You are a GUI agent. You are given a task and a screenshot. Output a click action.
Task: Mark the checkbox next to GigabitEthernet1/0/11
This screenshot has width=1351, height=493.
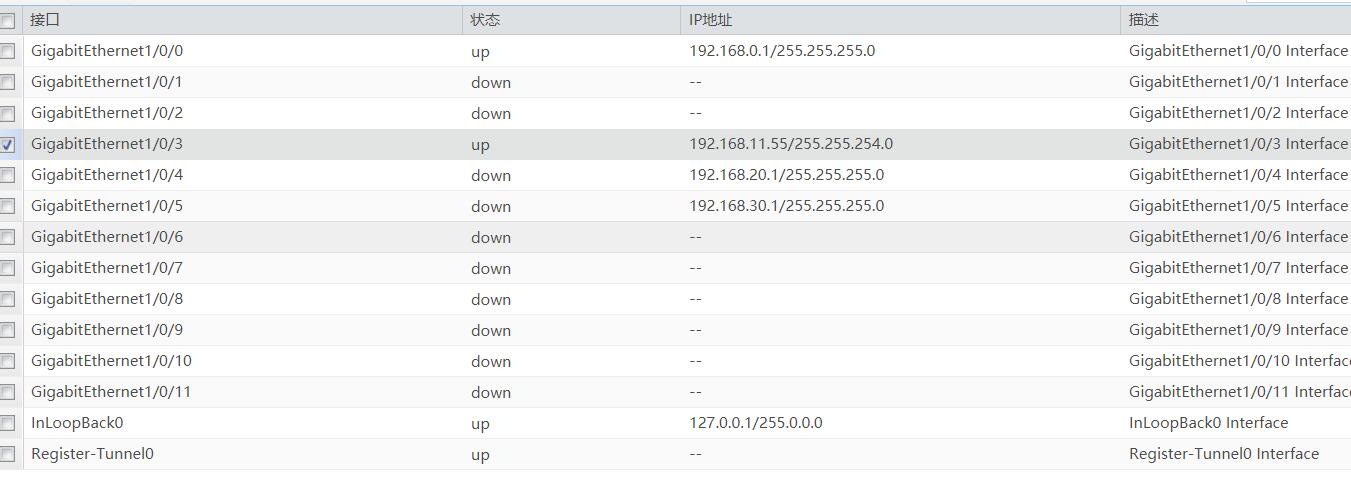8,392
